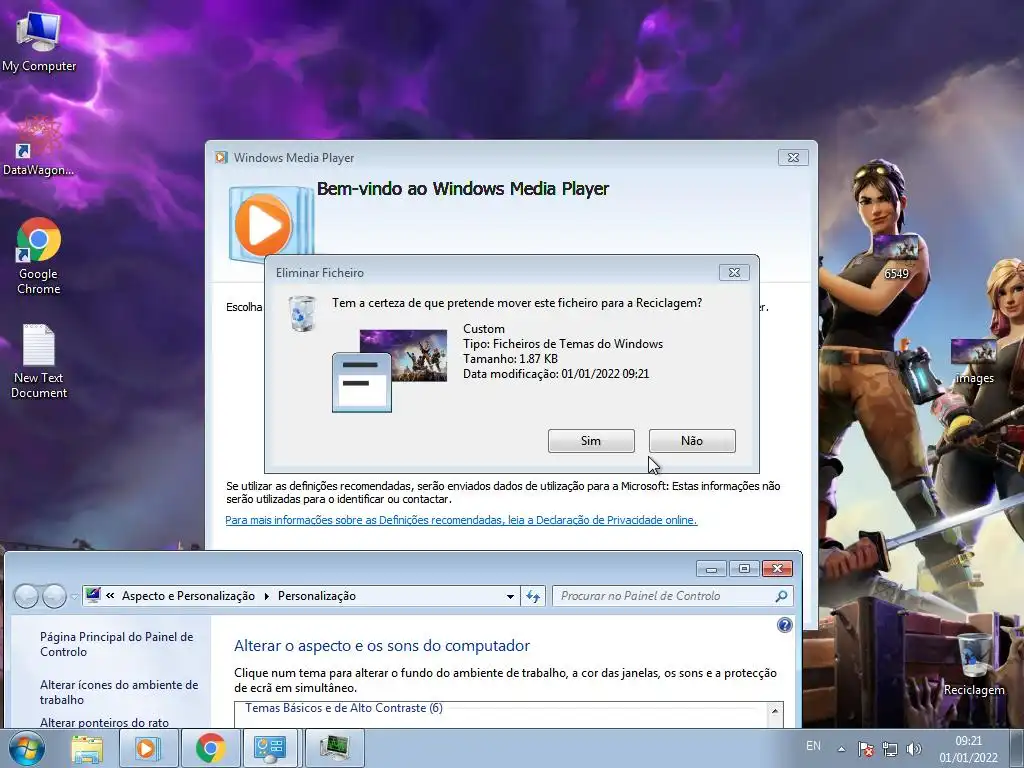Click the breadcrumb overflow chevrons
This screenshot has width=1024, height=768.
point(110,596)
